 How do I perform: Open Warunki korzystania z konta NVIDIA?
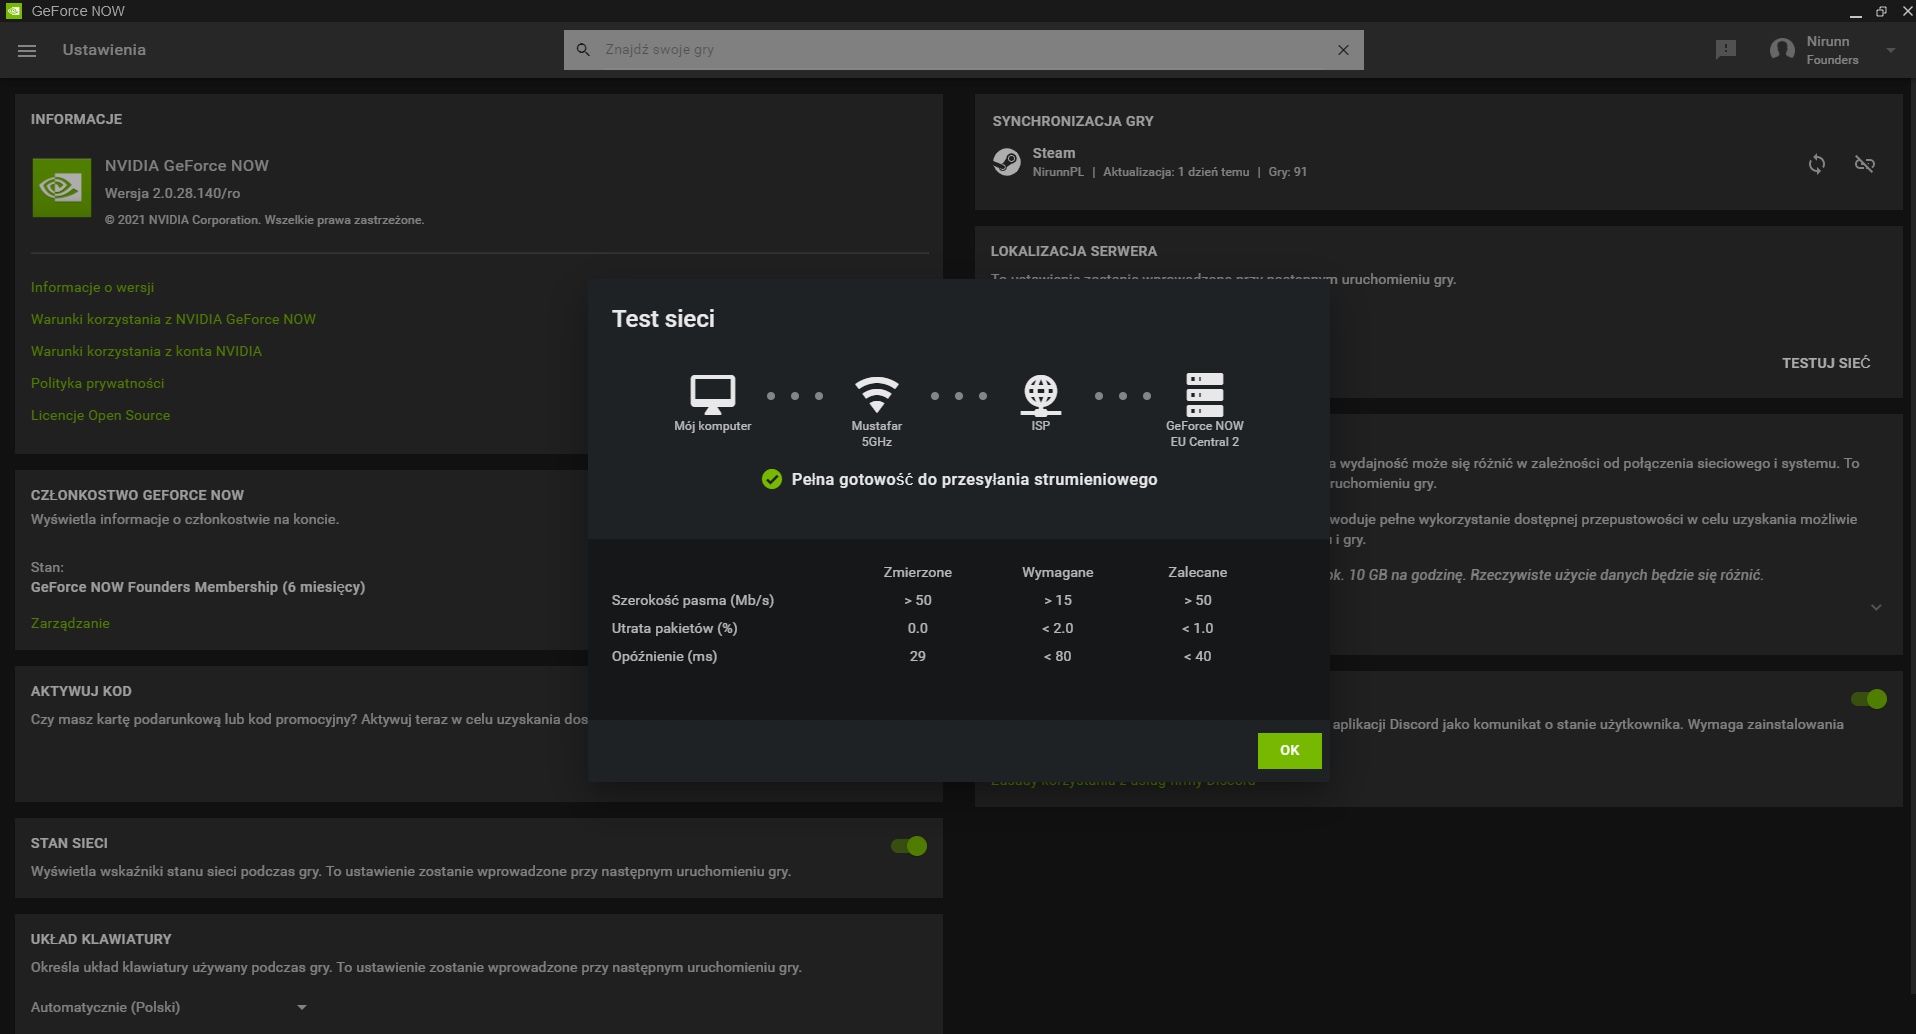point(146,351)
